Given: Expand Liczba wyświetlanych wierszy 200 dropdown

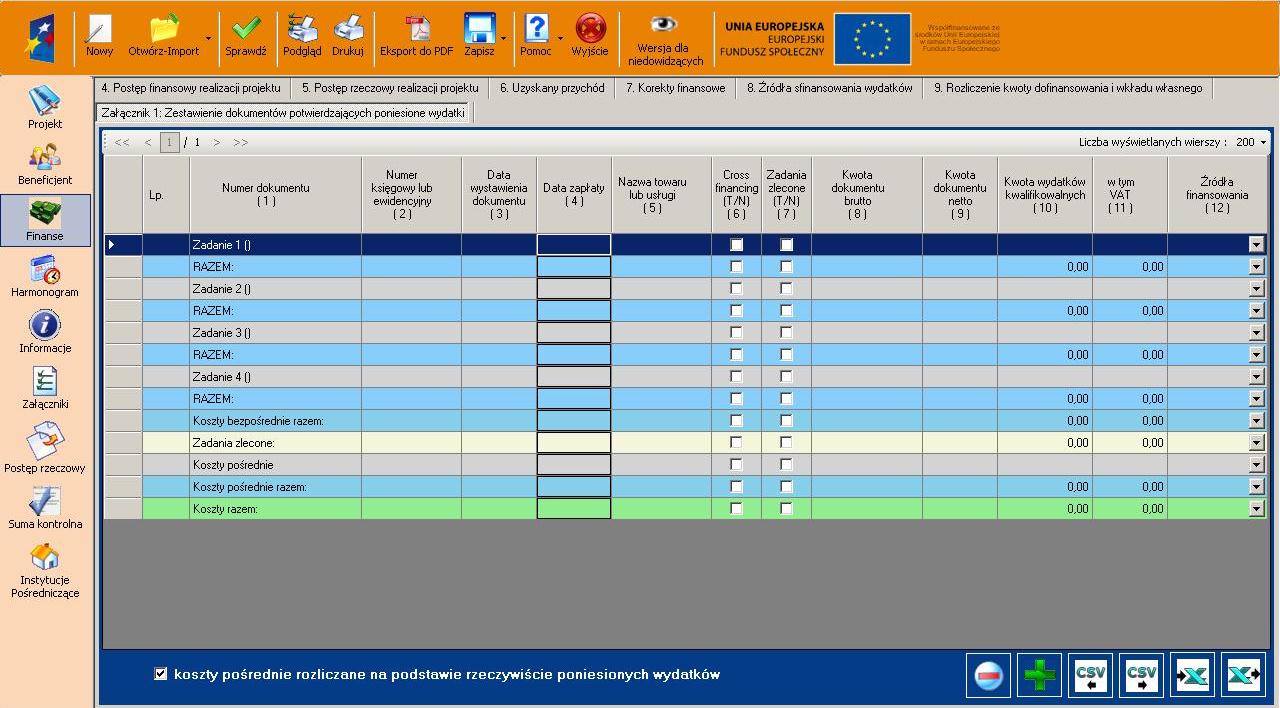Looking at the screenshot, I should point(1263,143).
